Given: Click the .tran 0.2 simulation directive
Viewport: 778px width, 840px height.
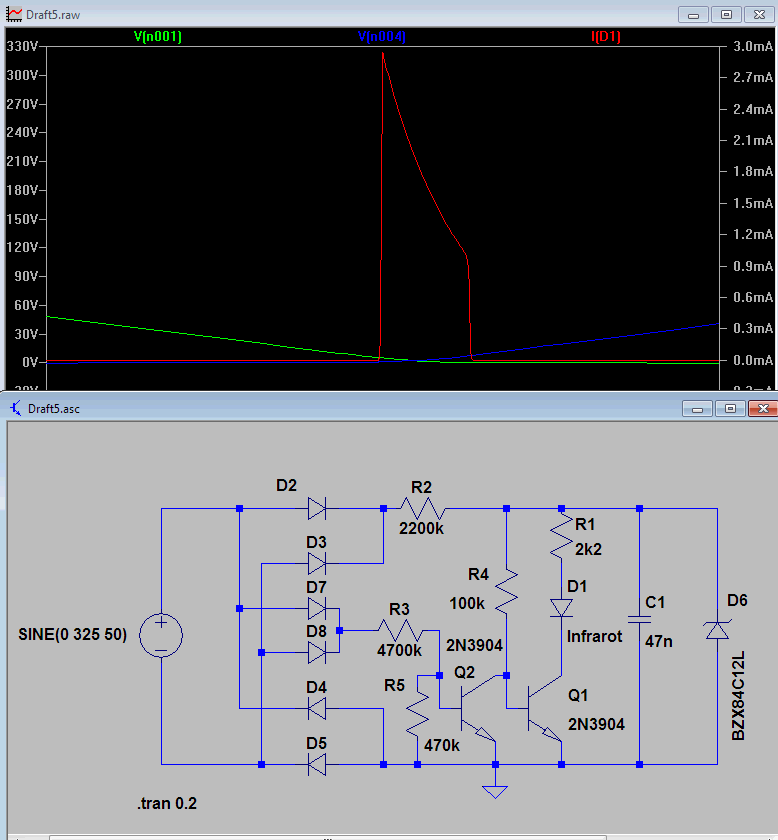Looking at the screenshot, I should (x=167, y=804).
